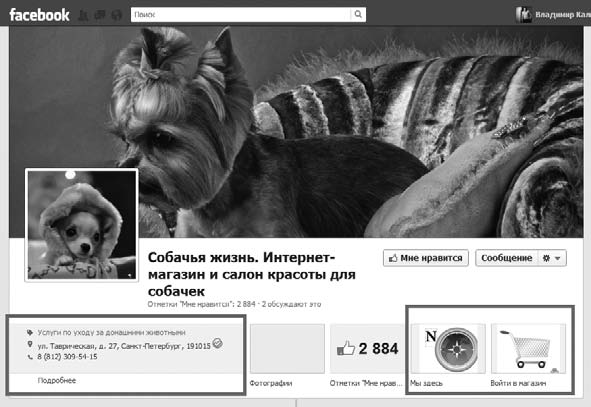Open the notifications globe icon
This screenshot has width=591, height=407.
(117, 15)
